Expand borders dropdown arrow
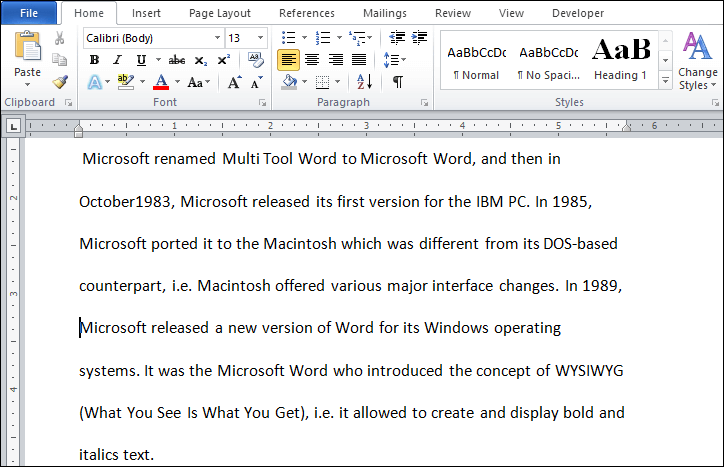This screenshot has width=724, height=467. coord(338,82)
